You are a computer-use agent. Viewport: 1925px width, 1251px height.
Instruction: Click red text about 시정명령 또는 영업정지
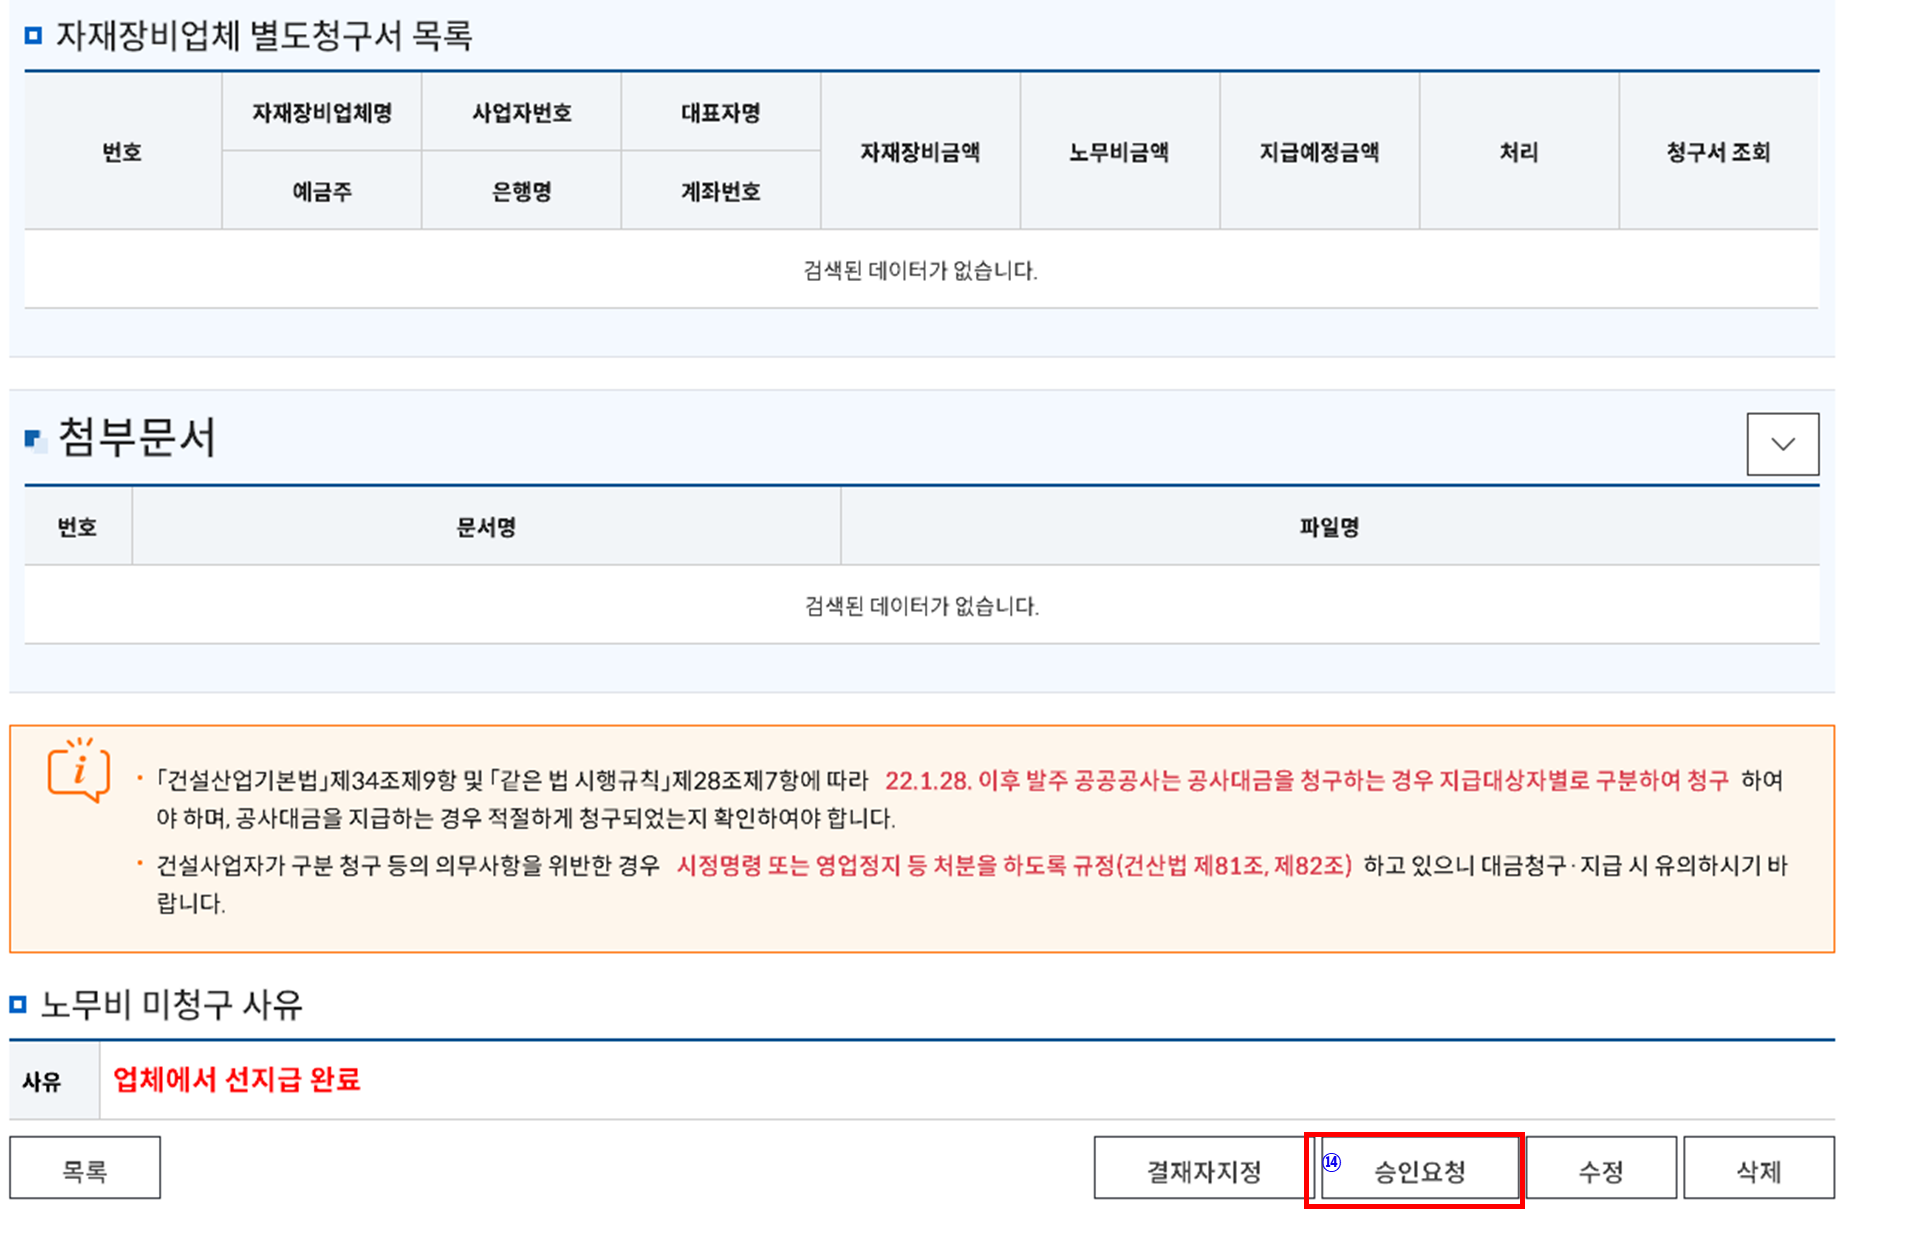click(x=1013, y=866)
